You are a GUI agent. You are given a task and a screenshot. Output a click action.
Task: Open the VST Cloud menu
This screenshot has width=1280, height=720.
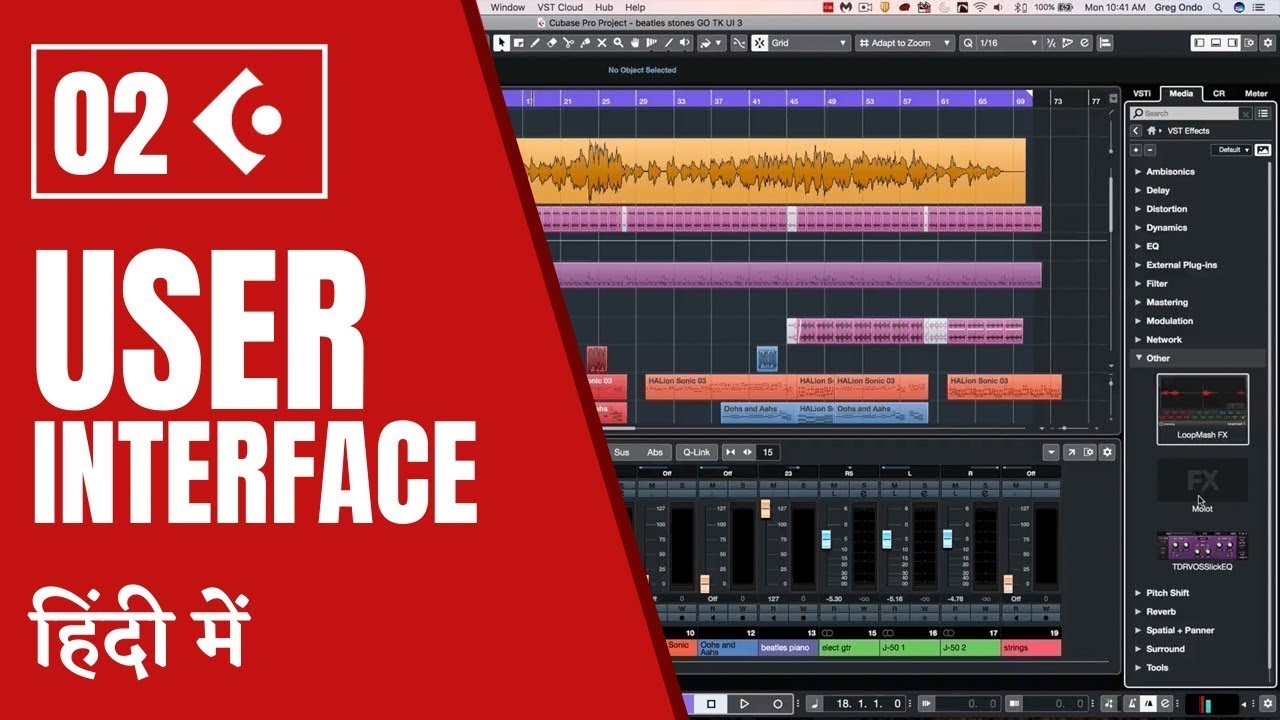(560, 7)
